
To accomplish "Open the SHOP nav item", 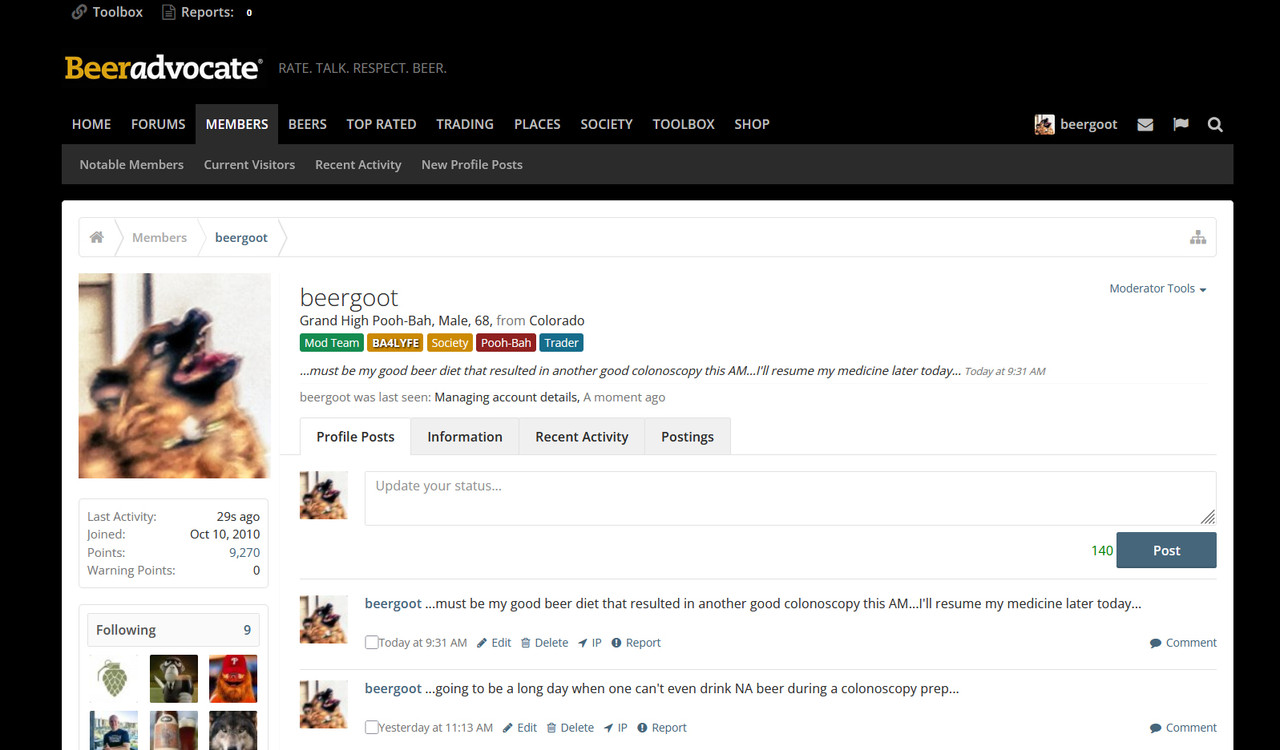I will pyautogui.click(x=752, y=124).
